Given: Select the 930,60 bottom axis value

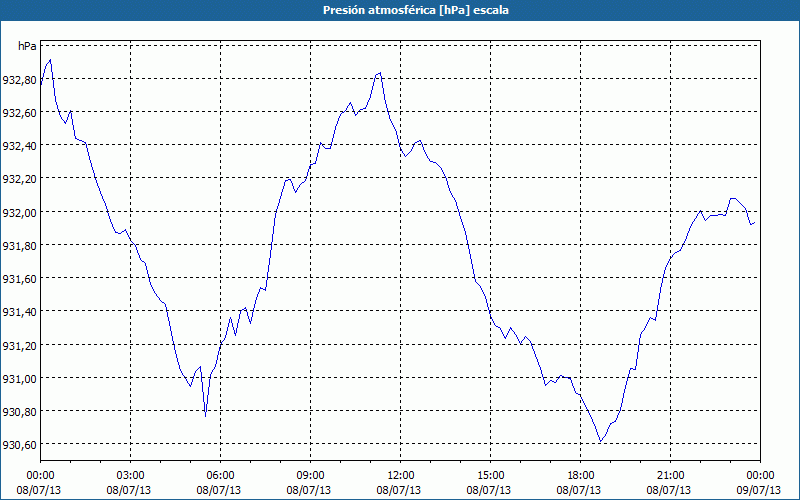Looking at the screenshot, I should click(19, 445).
